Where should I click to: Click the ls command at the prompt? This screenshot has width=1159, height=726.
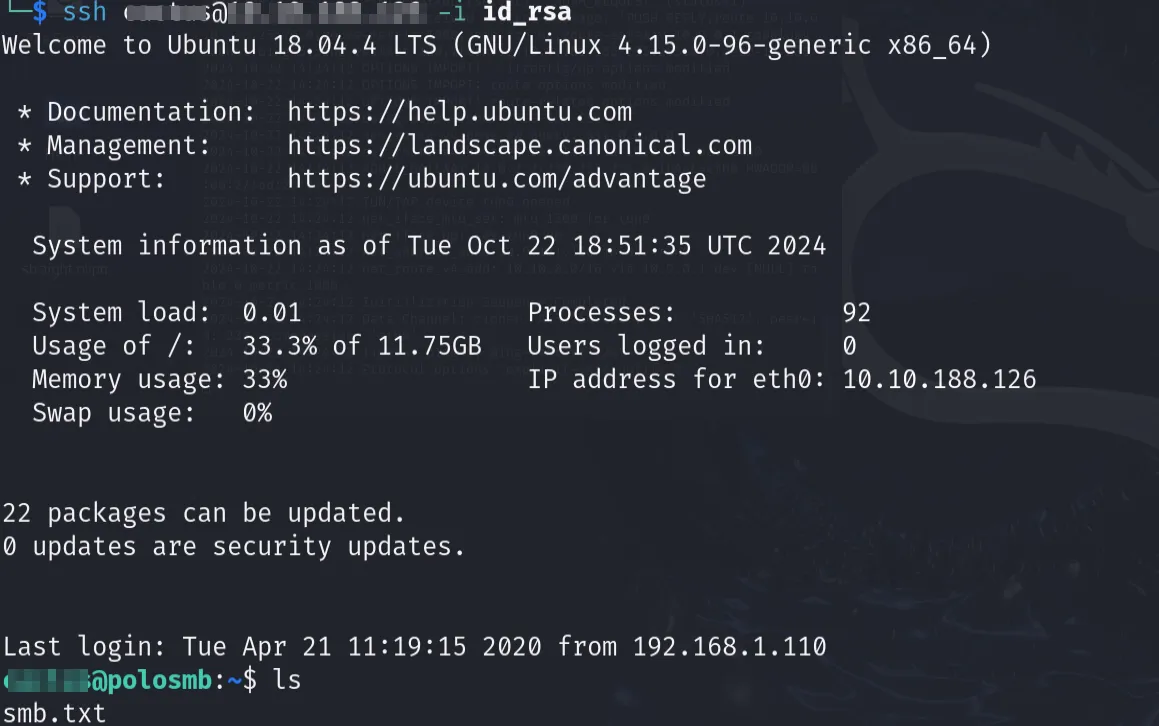(x=286, y=681)
